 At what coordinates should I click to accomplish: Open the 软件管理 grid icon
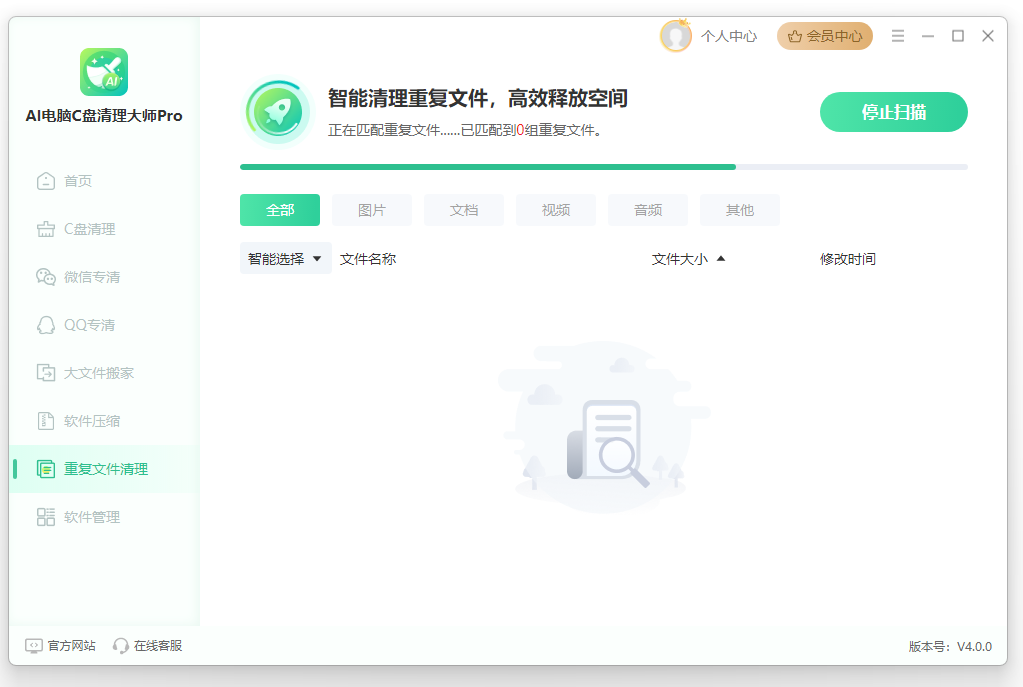point(46,517)
